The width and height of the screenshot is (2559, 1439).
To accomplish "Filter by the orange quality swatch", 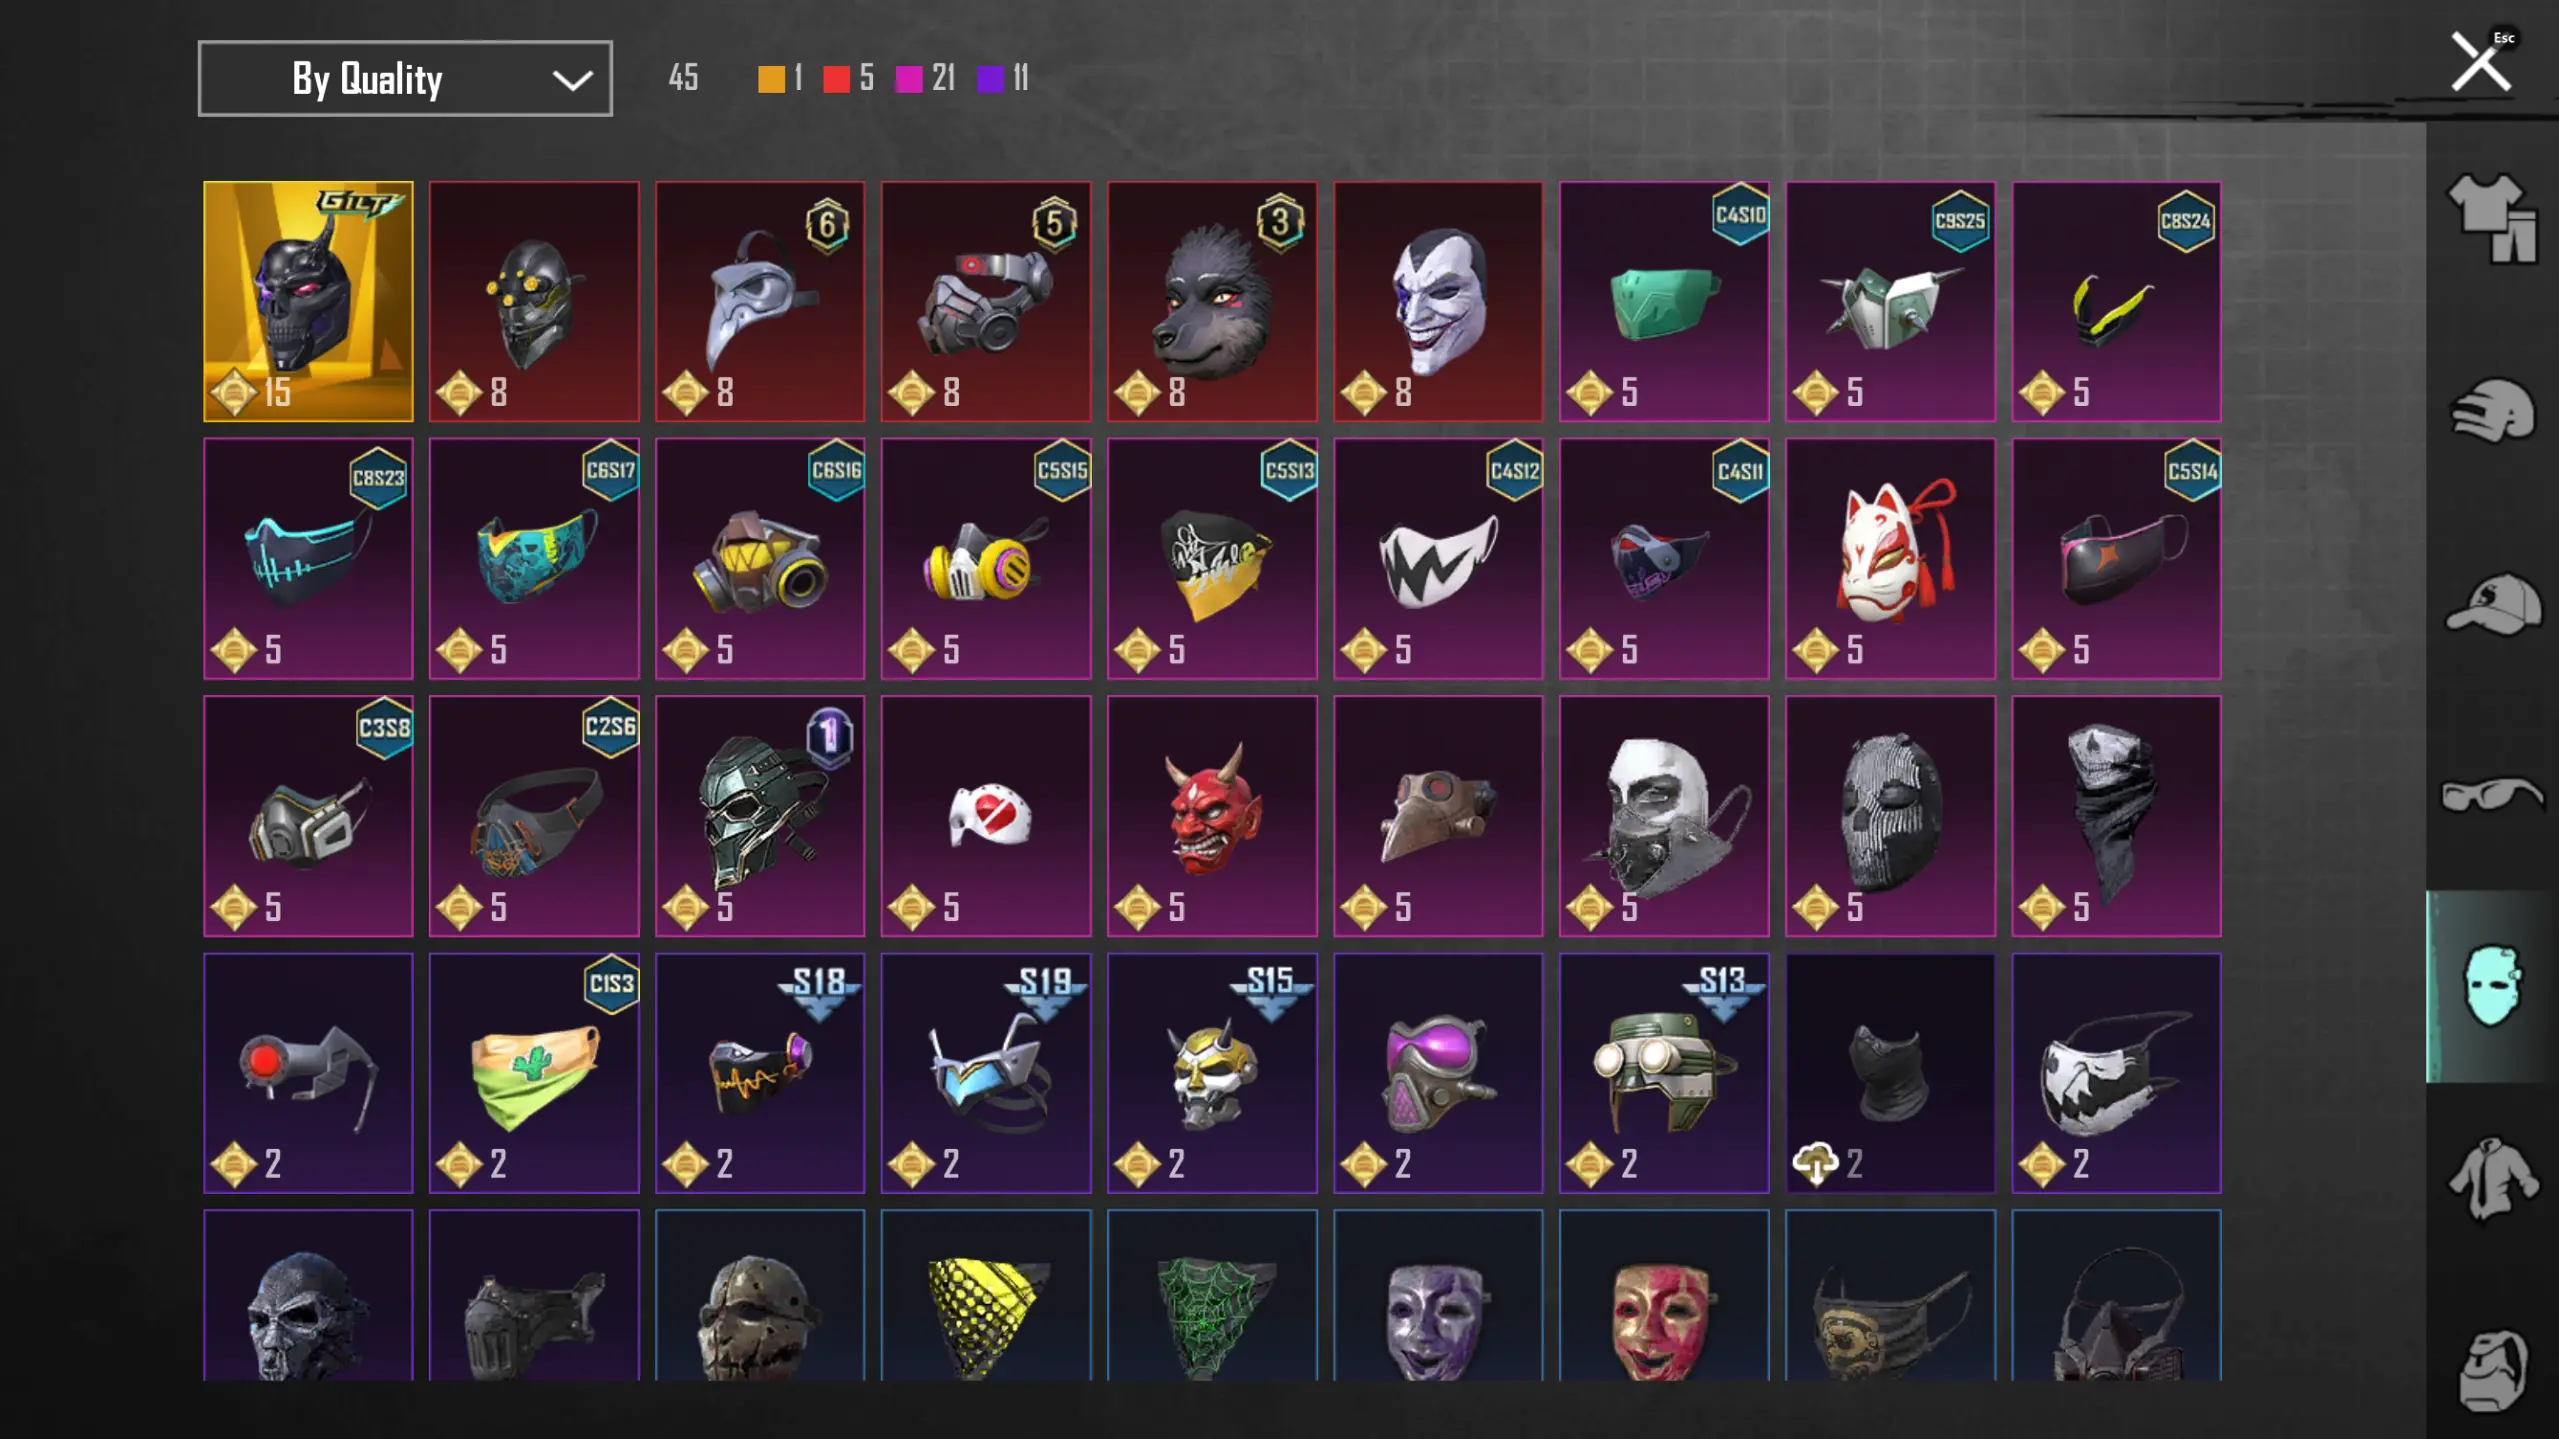I will (x=771, y=79).
